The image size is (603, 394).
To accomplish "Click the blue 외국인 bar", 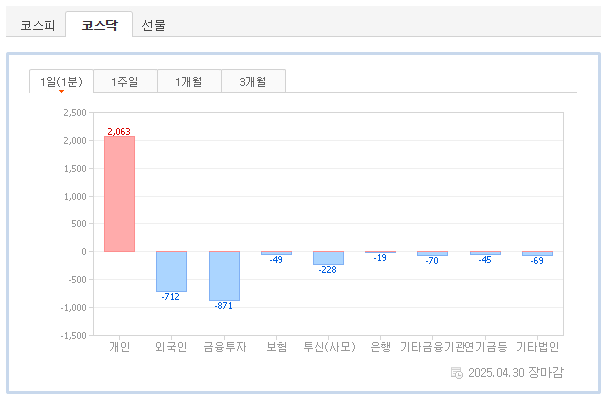I will point(171,271).
